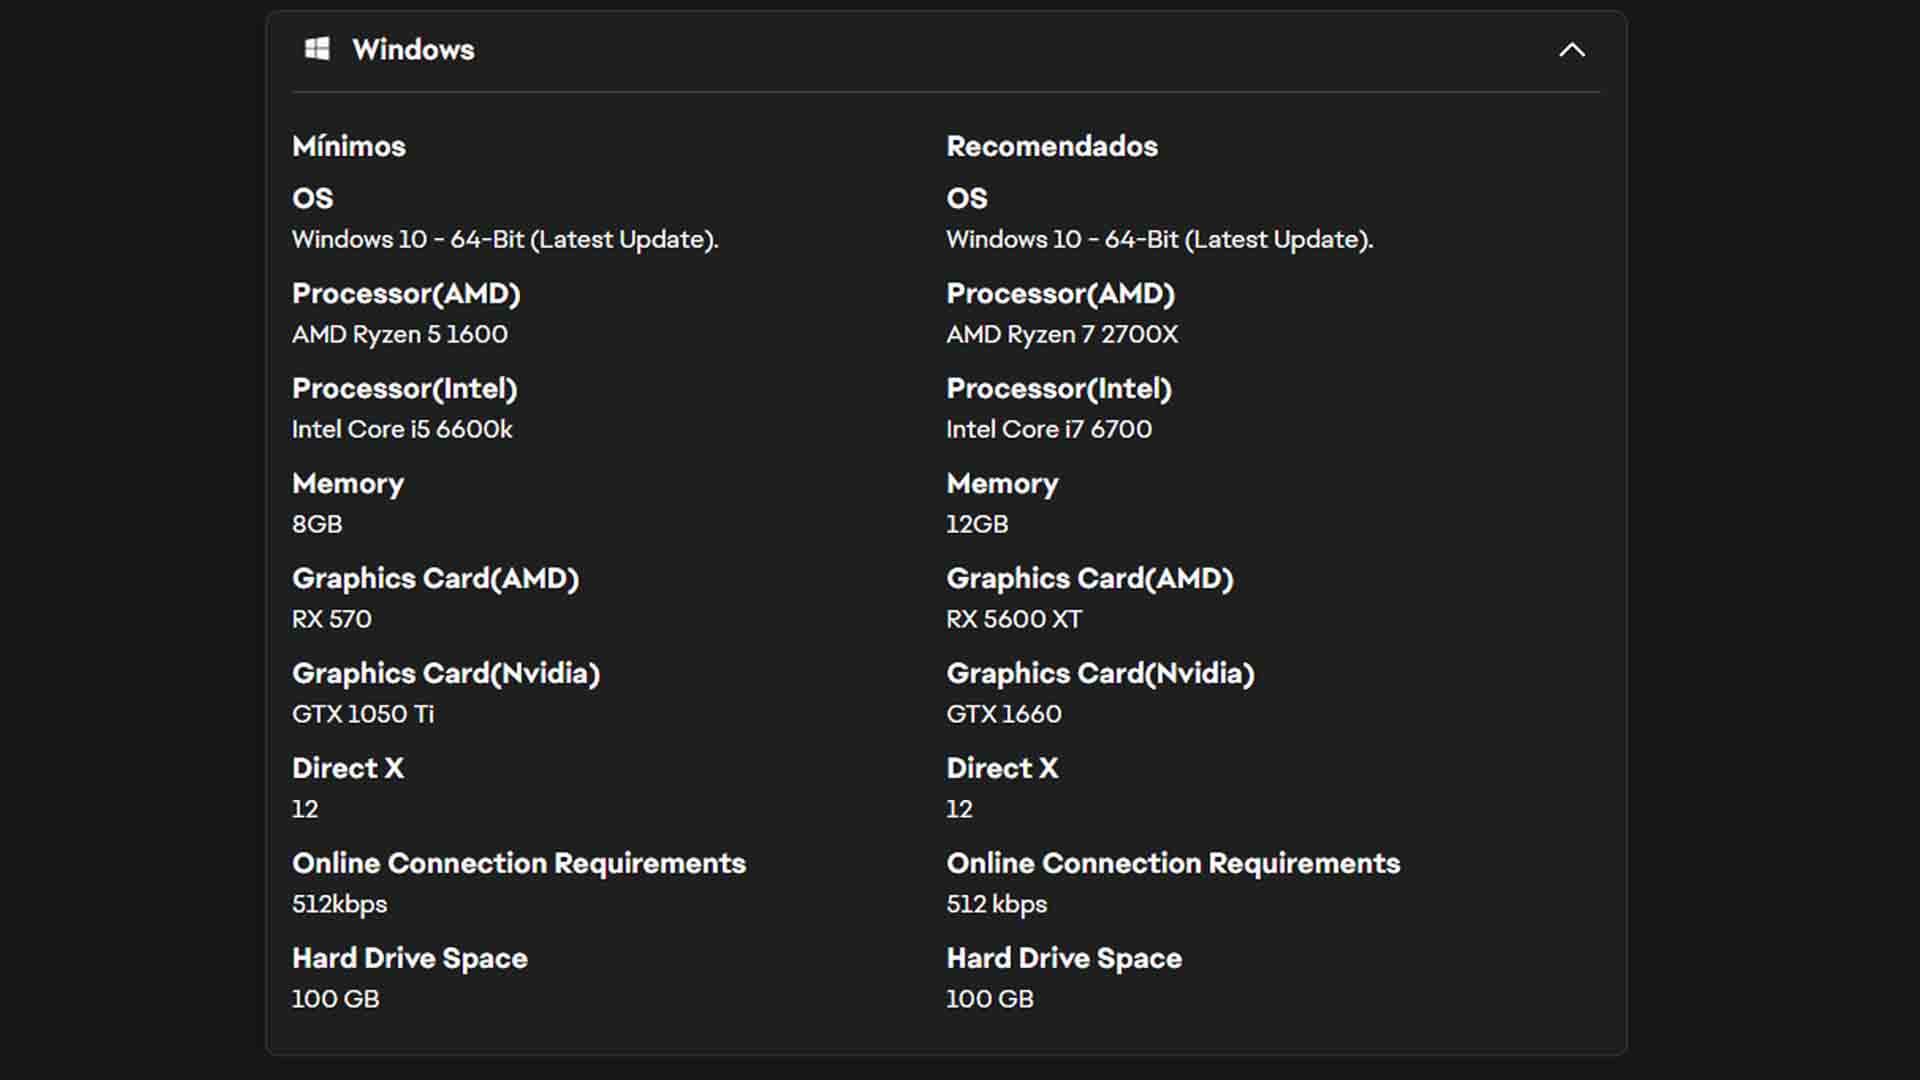Viewport: 1920px width, 1080px height.
Task: Select minimum OS value Windows 10 64-Bit
Action: [x=505, y=240]
